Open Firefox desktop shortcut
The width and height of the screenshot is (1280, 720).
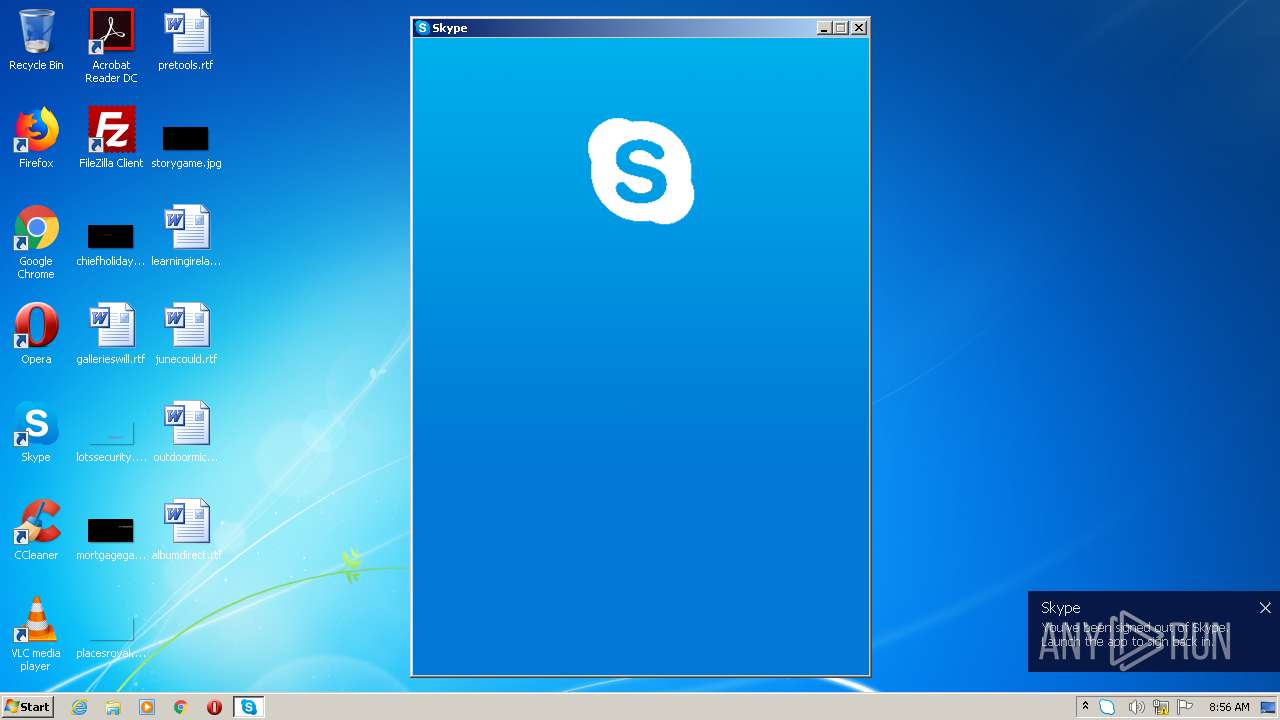(x=36, y=138)
